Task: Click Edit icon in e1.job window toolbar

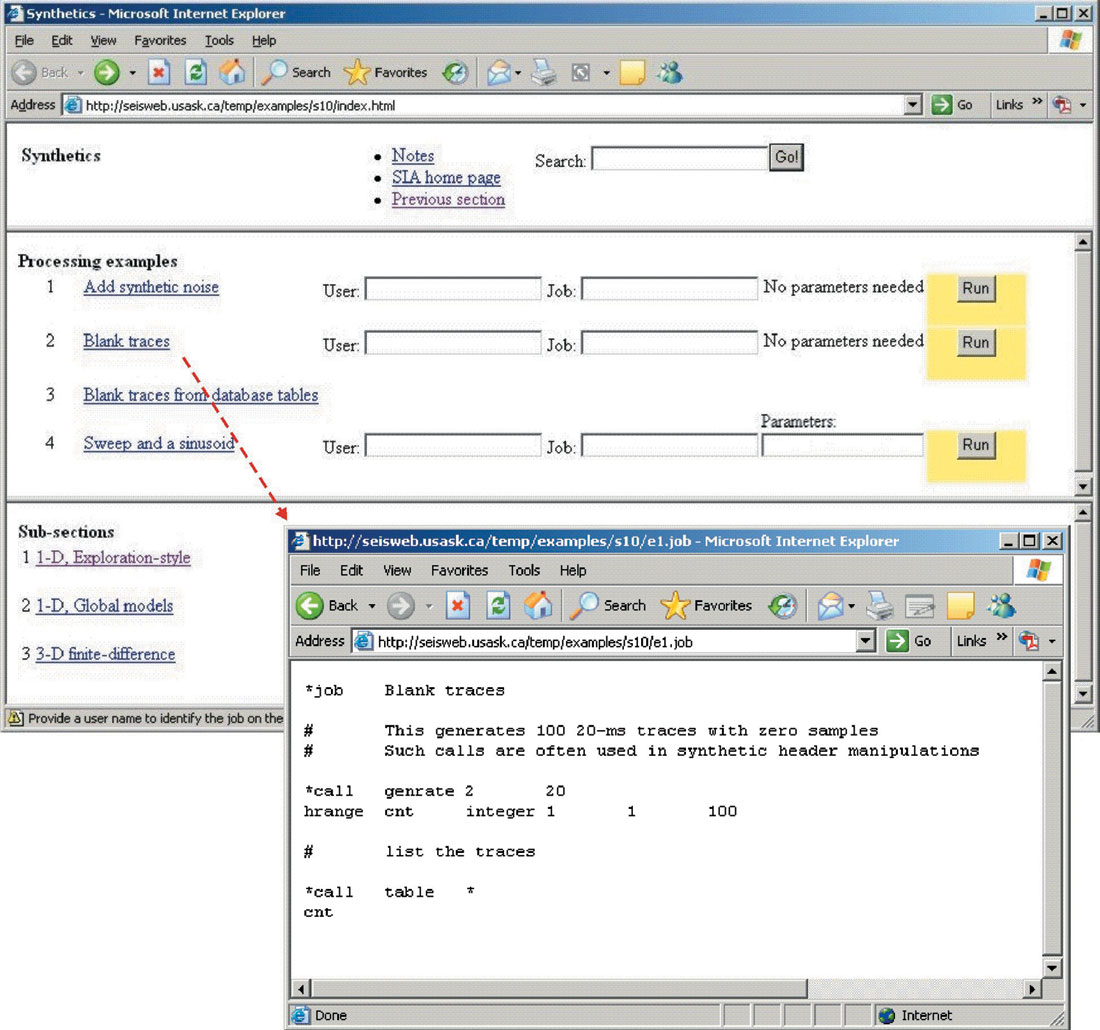Action: tap(920, 606)
